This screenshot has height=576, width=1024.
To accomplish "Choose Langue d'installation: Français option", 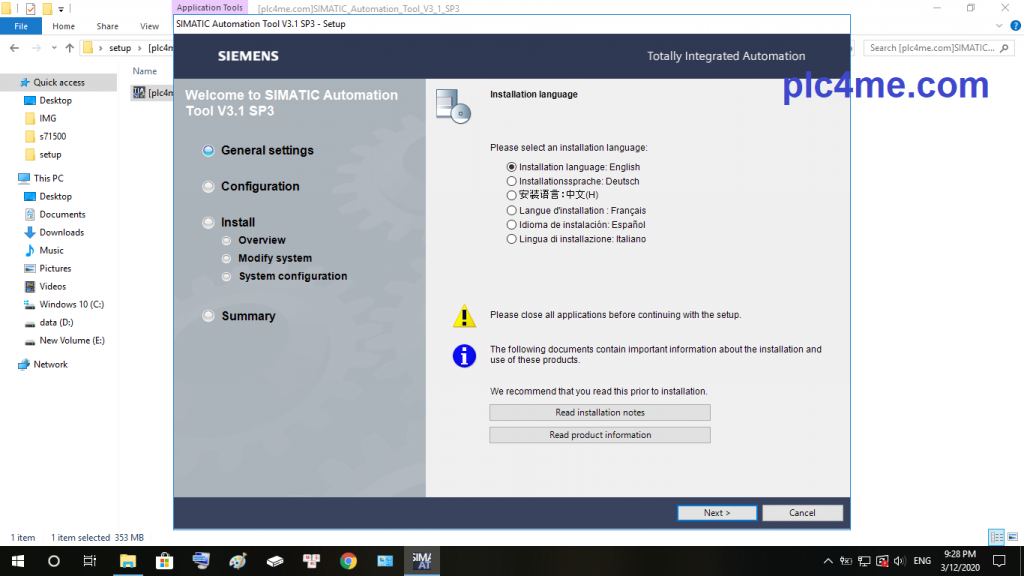I will click(x=512, y=211).
